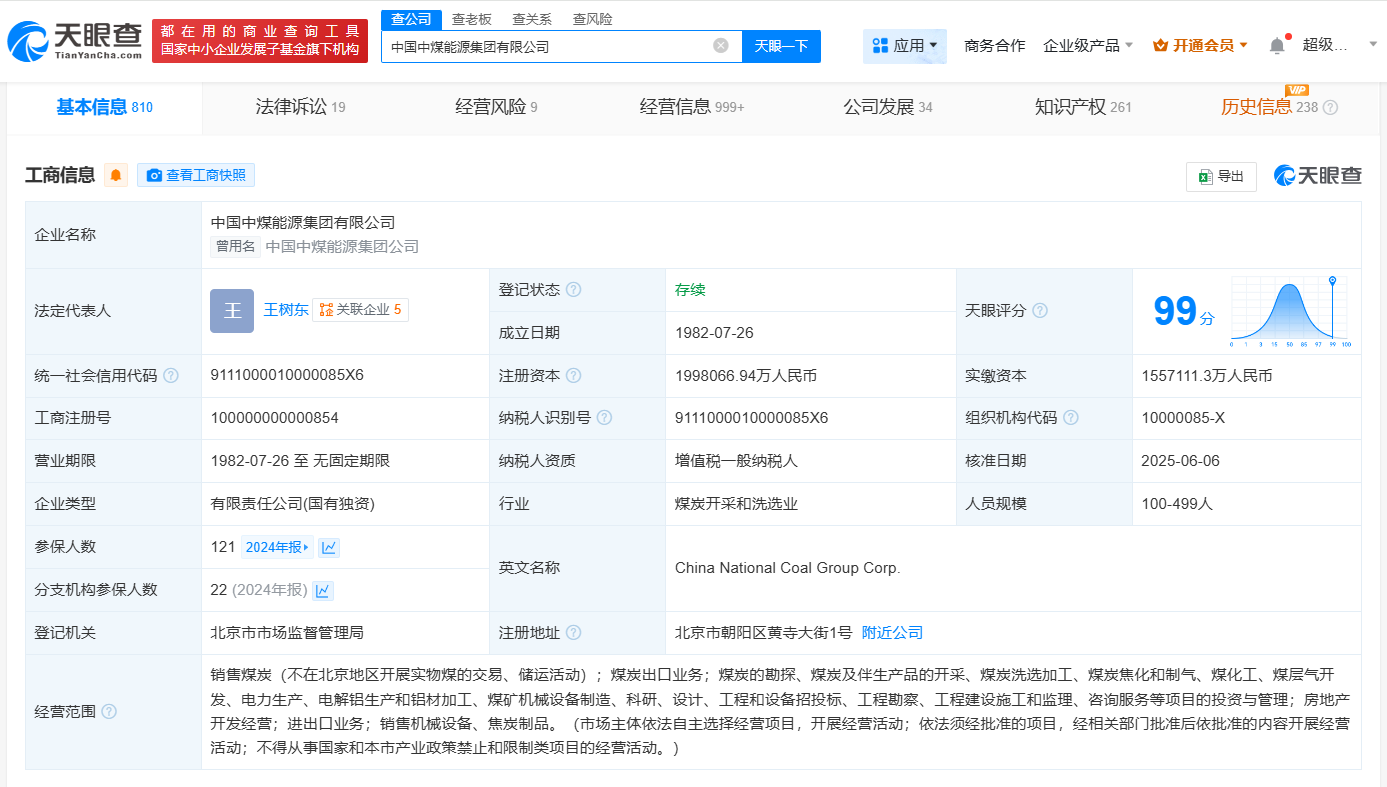Open the 商务合作 link
Image resolution: width=1387 pixels, height=787 pixels.
pyautogui.click(x=994, y=46)
